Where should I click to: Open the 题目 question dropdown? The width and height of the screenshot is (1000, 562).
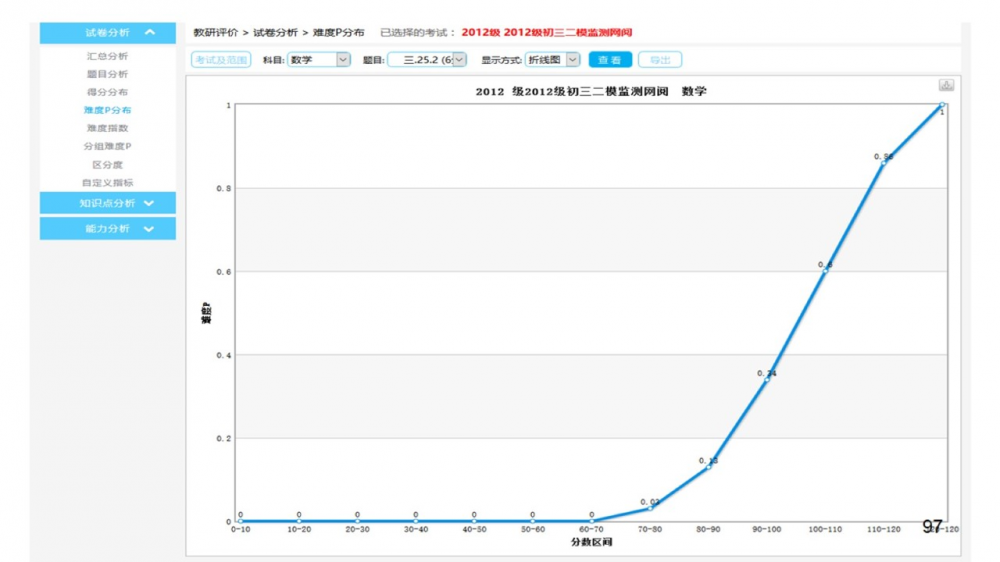coord(459,60)
